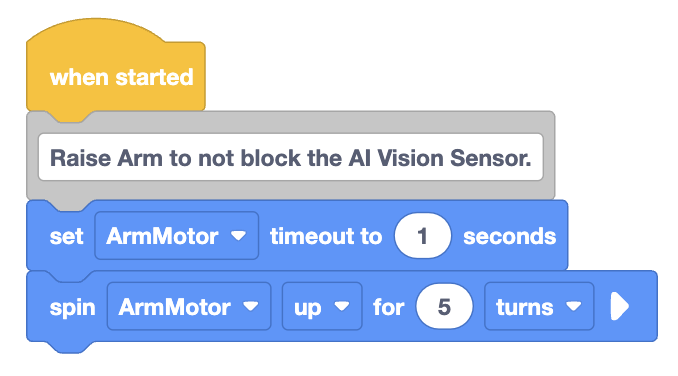Viewport: 678px width, 376px height.
Task: Open the 'turns' units dropdown
Action: click(539, 306)
